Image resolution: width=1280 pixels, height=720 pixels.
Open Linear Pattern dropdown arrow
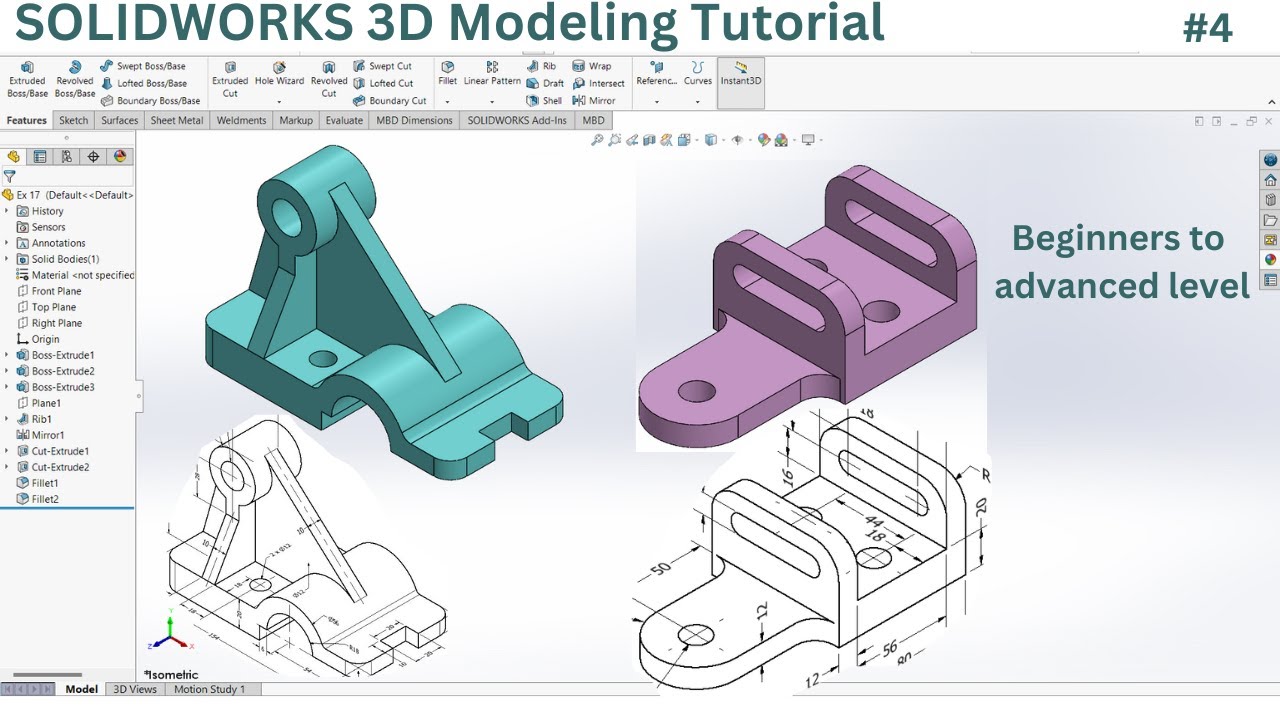coord(492,101)
